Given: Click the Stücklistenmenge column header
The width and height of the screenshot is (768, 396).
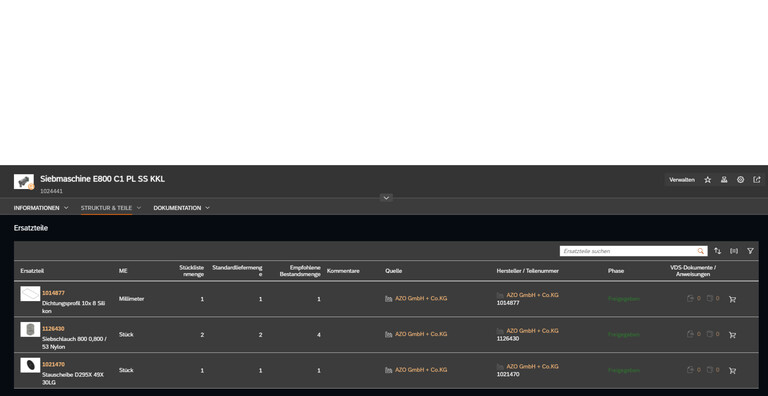Looking at the screenshot, I should click(x=192, y=271).
